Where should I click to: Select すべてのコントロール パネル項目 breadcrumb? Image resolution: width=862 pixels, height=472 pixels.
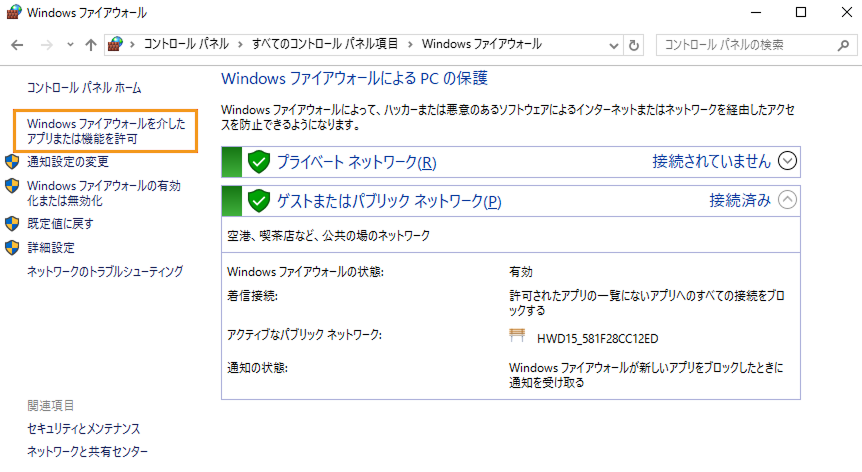tap(325, 44)
